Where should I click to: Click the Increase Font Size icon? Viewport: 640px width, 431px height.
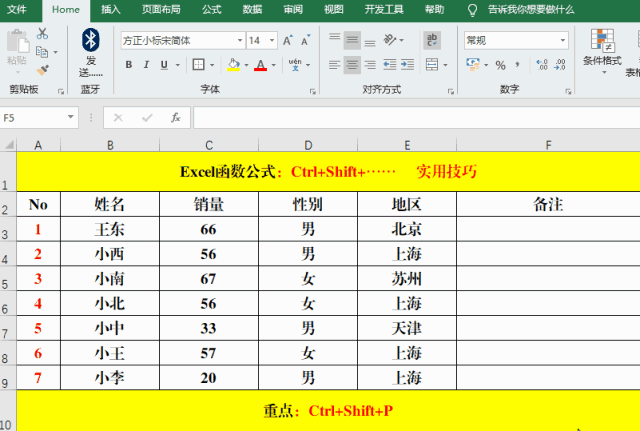click(x=288, y=41)
